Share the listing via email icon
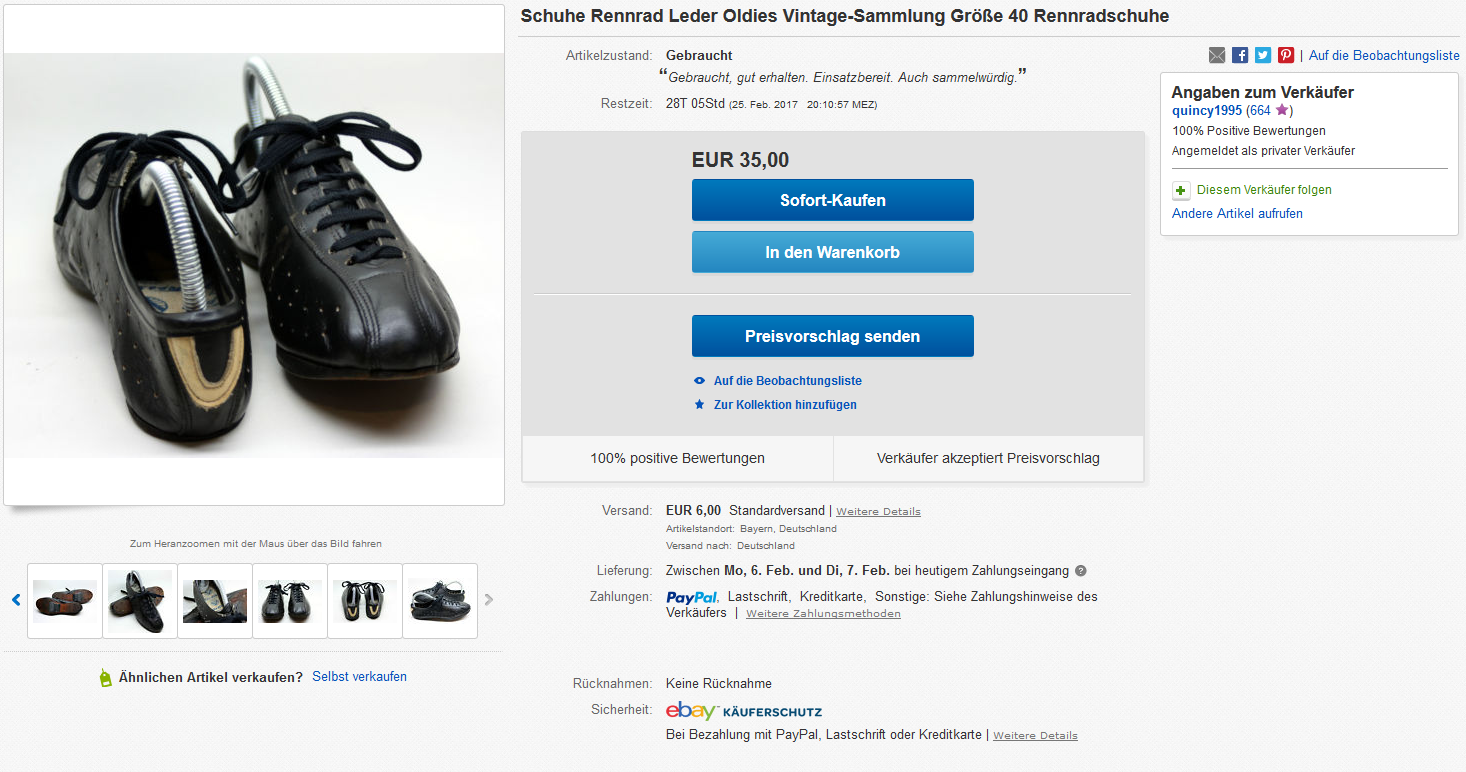This screenshot has width=1466, height=772. click(x=1217, y=56)
